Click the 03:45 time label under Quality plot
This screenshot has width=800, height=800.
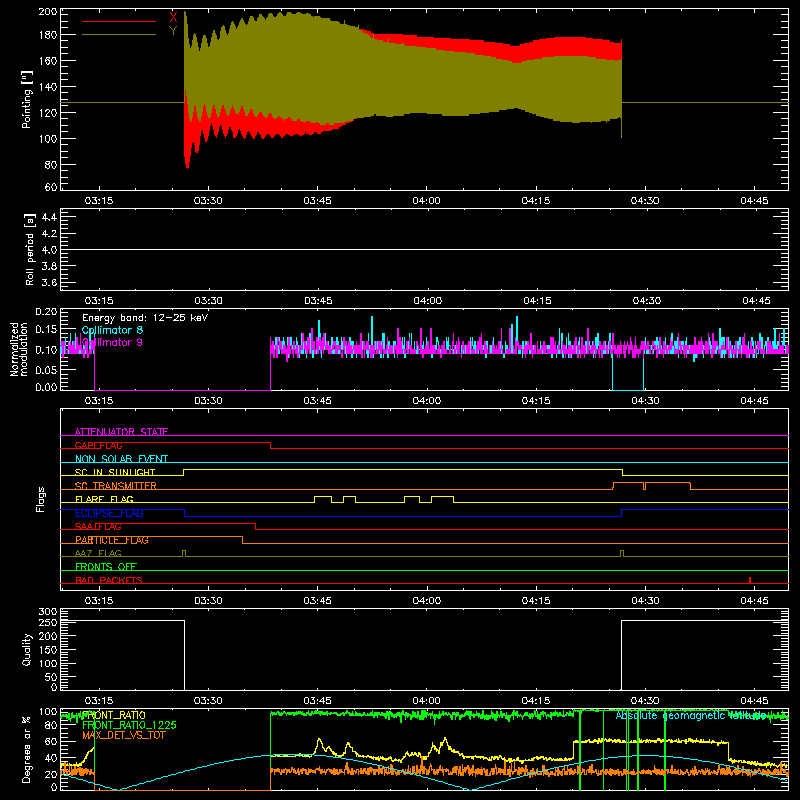click(x=317, y=701)
